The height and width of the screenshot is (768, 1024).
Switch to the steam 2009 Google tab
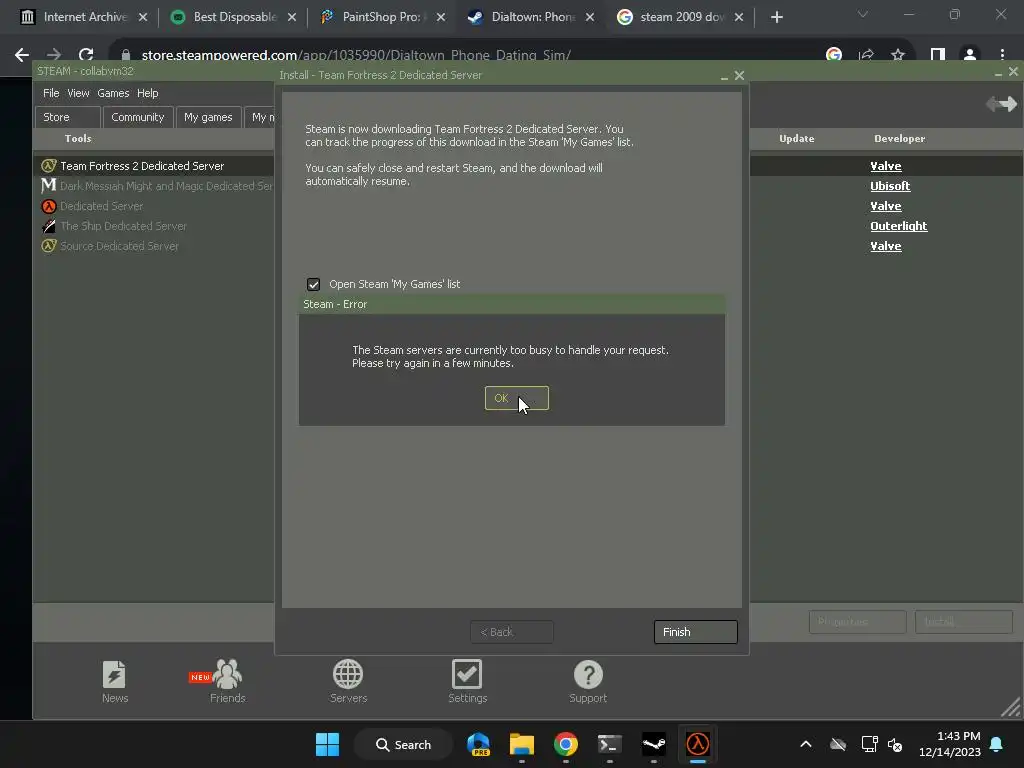click(680, 17)
